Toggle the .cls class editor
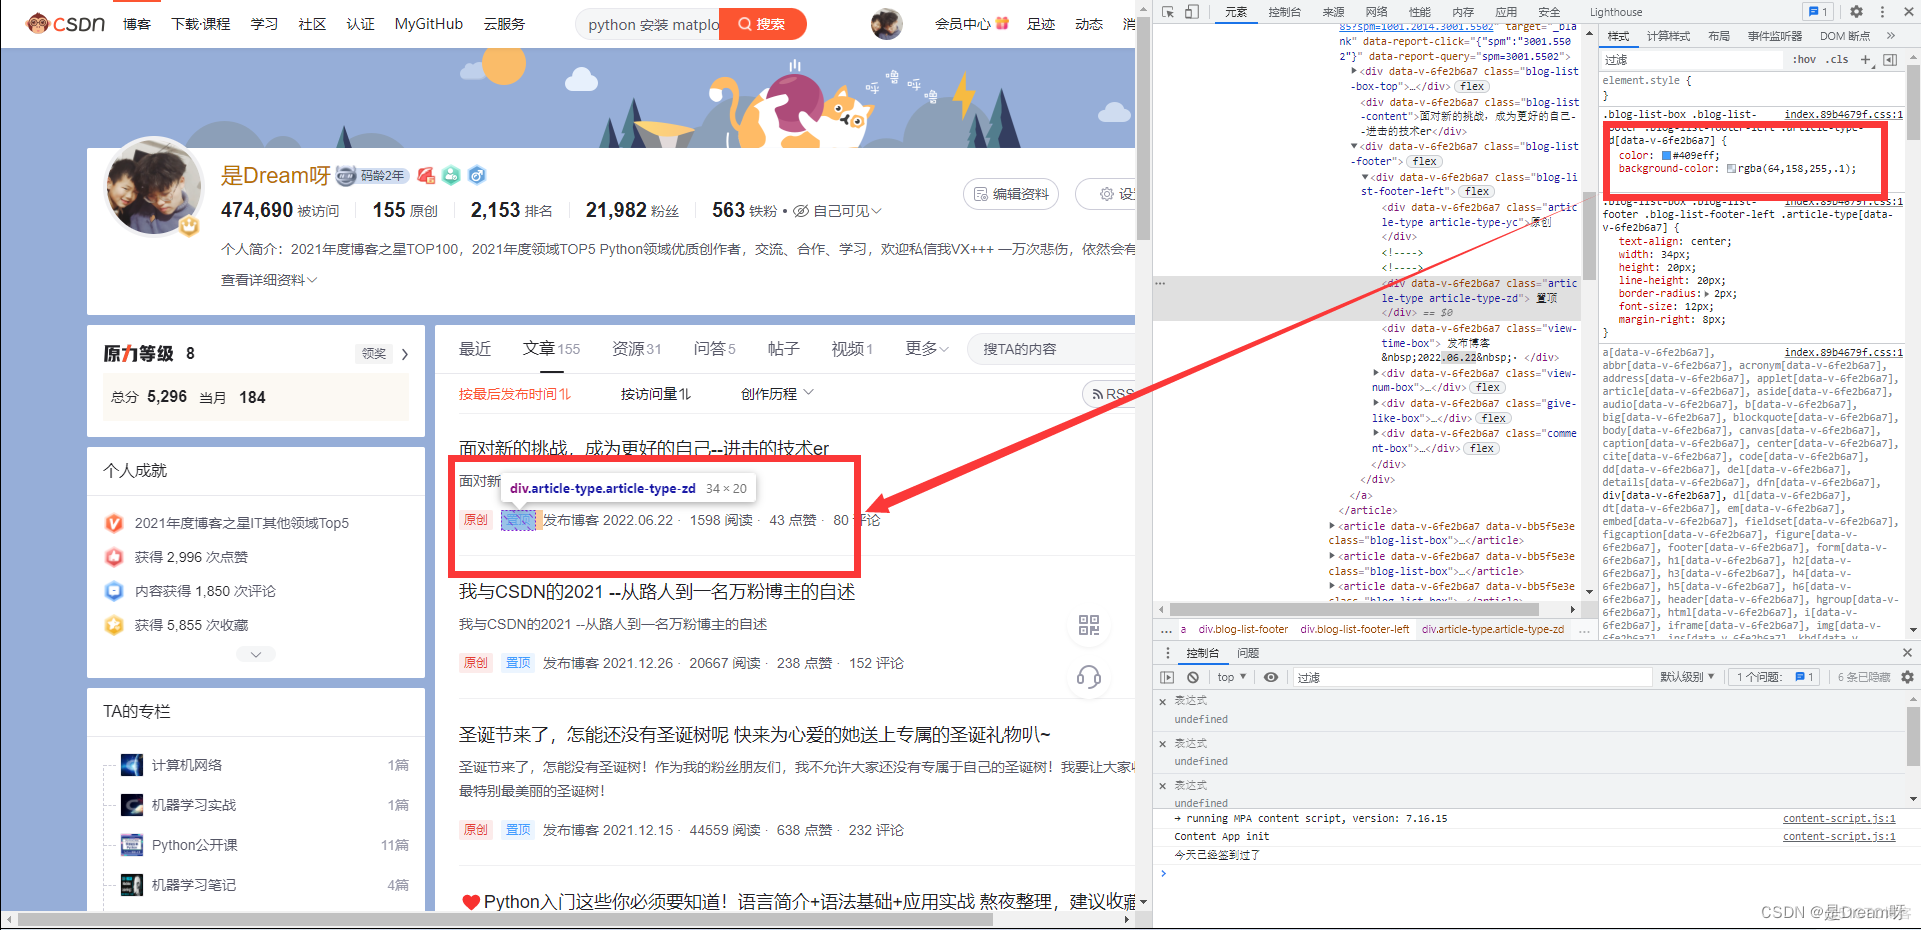This screenshot has height=930, width=1921. (x=1838, y=59)
